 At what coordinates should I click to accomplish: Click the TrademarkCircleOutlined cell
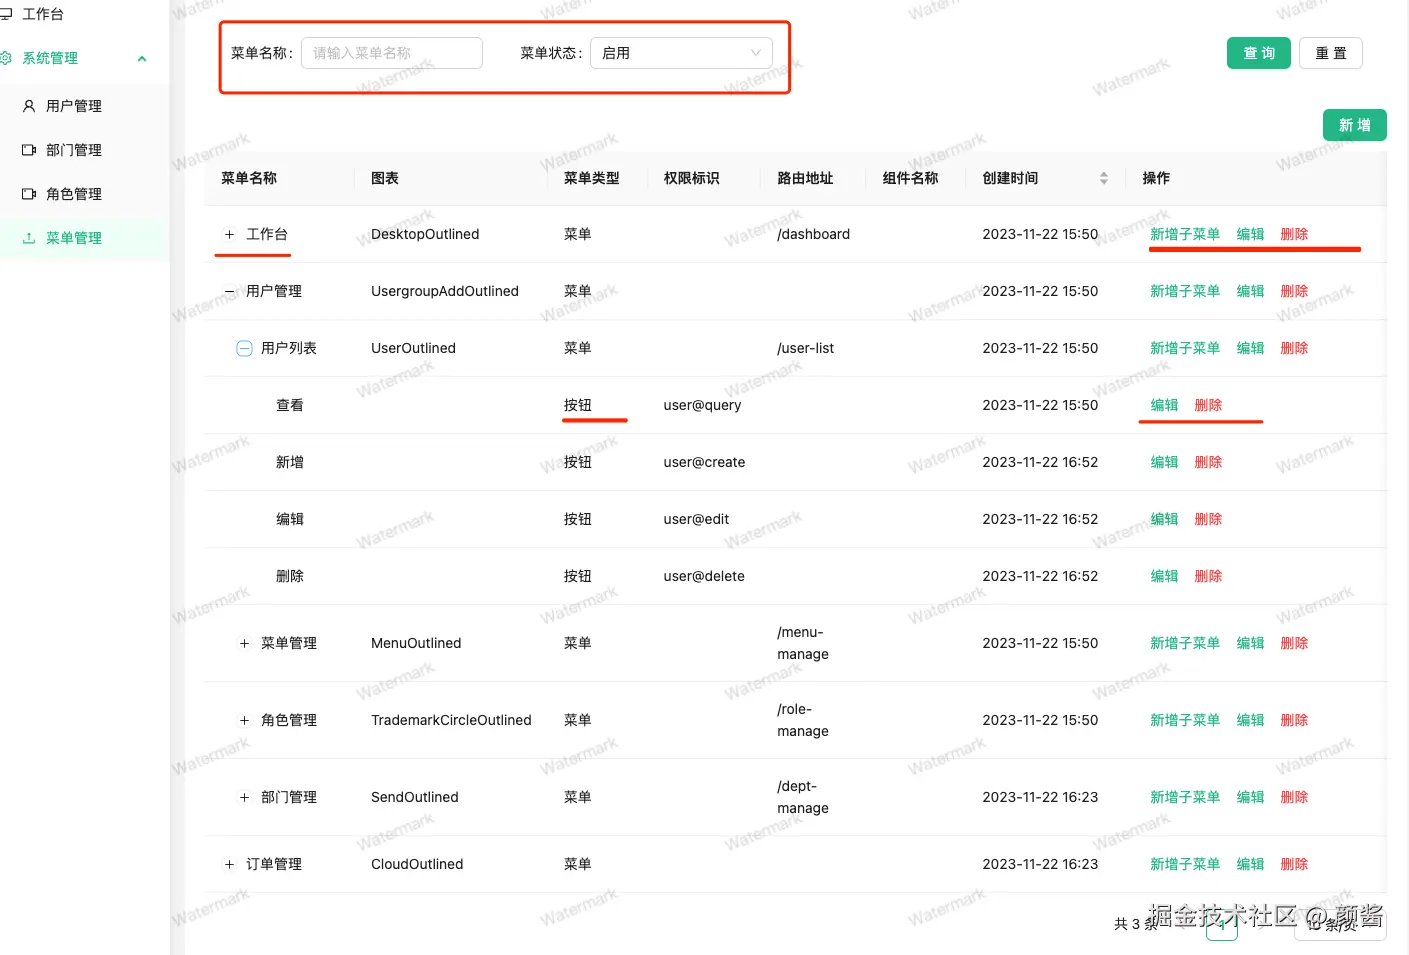coord(451,720)
